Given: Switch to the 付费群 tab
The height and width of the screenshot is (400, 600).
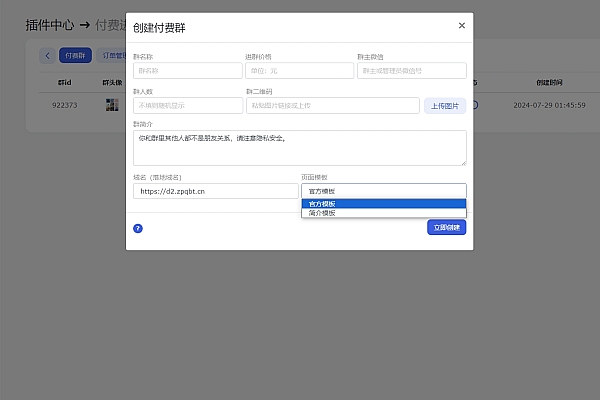Looking at the screenshot, I should 75,56.
